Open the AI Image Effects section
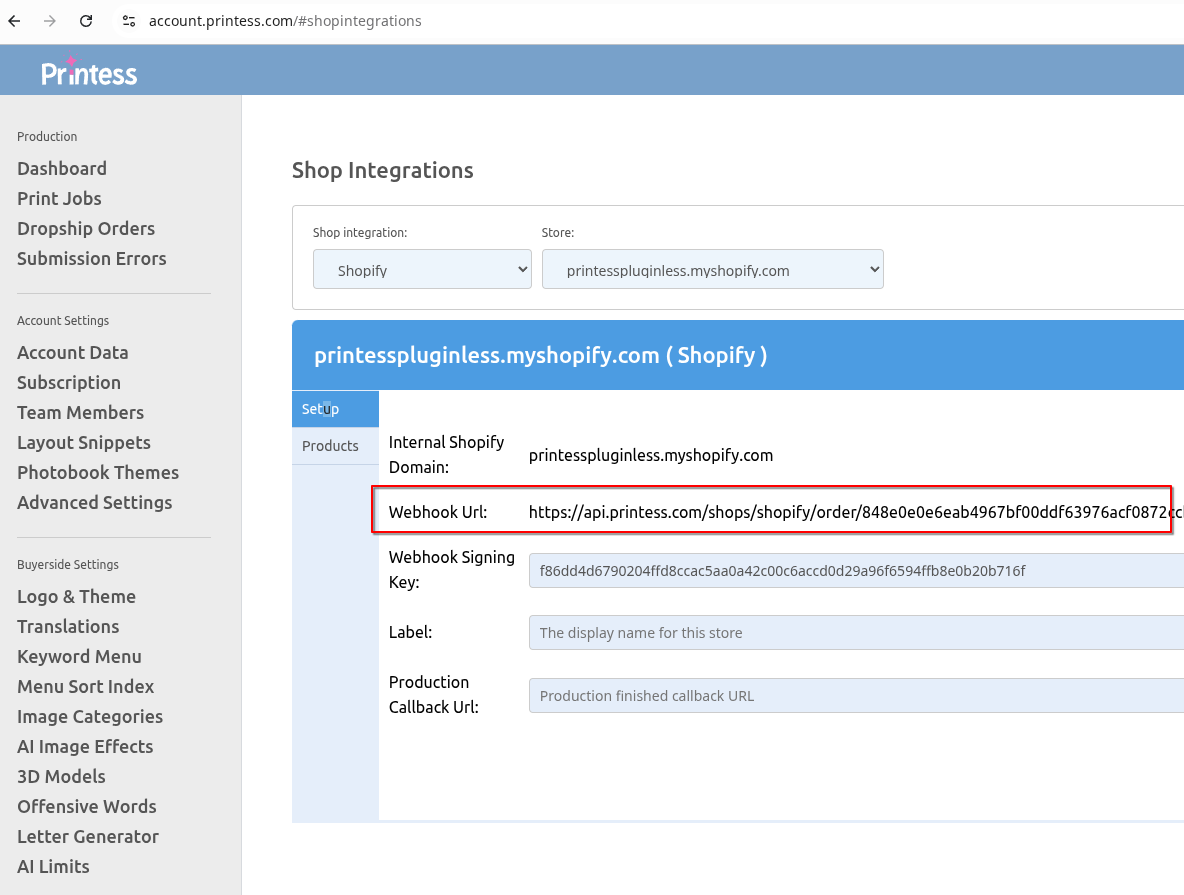Screen dimensions: 1184x895 (85, 746)
